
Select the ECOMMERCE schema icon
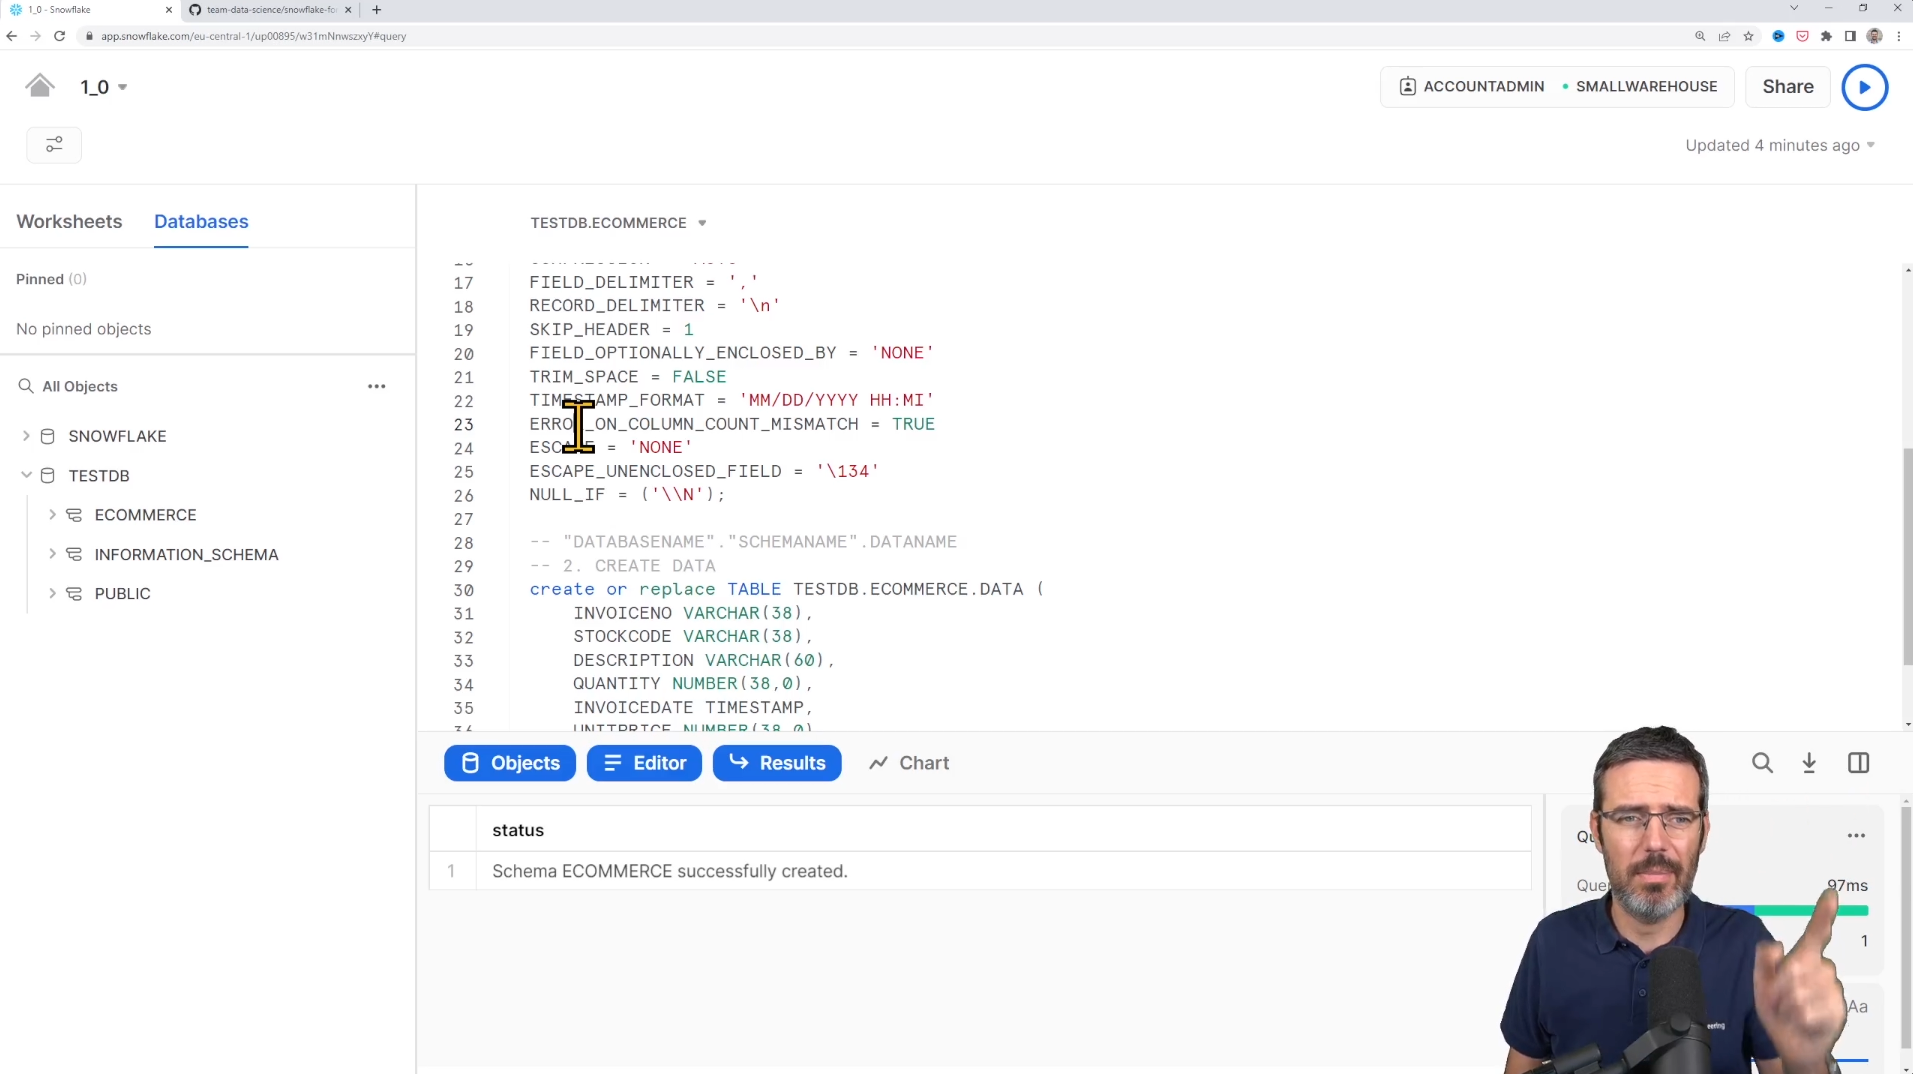point(74,515)
